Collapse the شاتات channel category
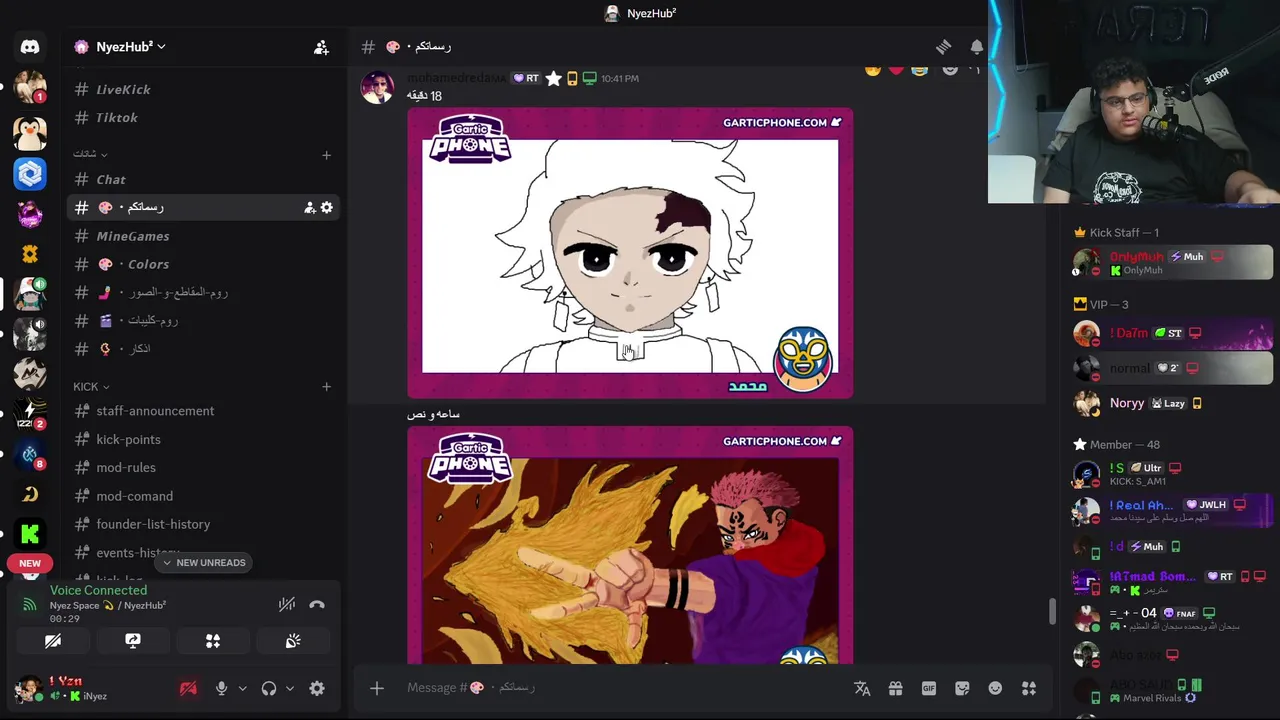 tap(90, 154)
